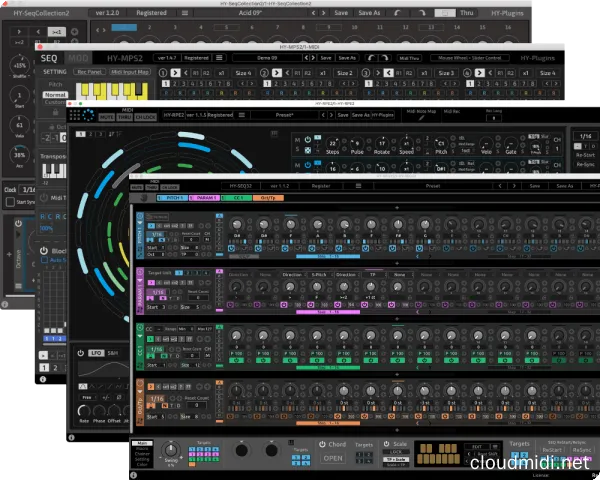Click the OPEN button under Chord
Screen dimensions: 600x480
[333, 458]
